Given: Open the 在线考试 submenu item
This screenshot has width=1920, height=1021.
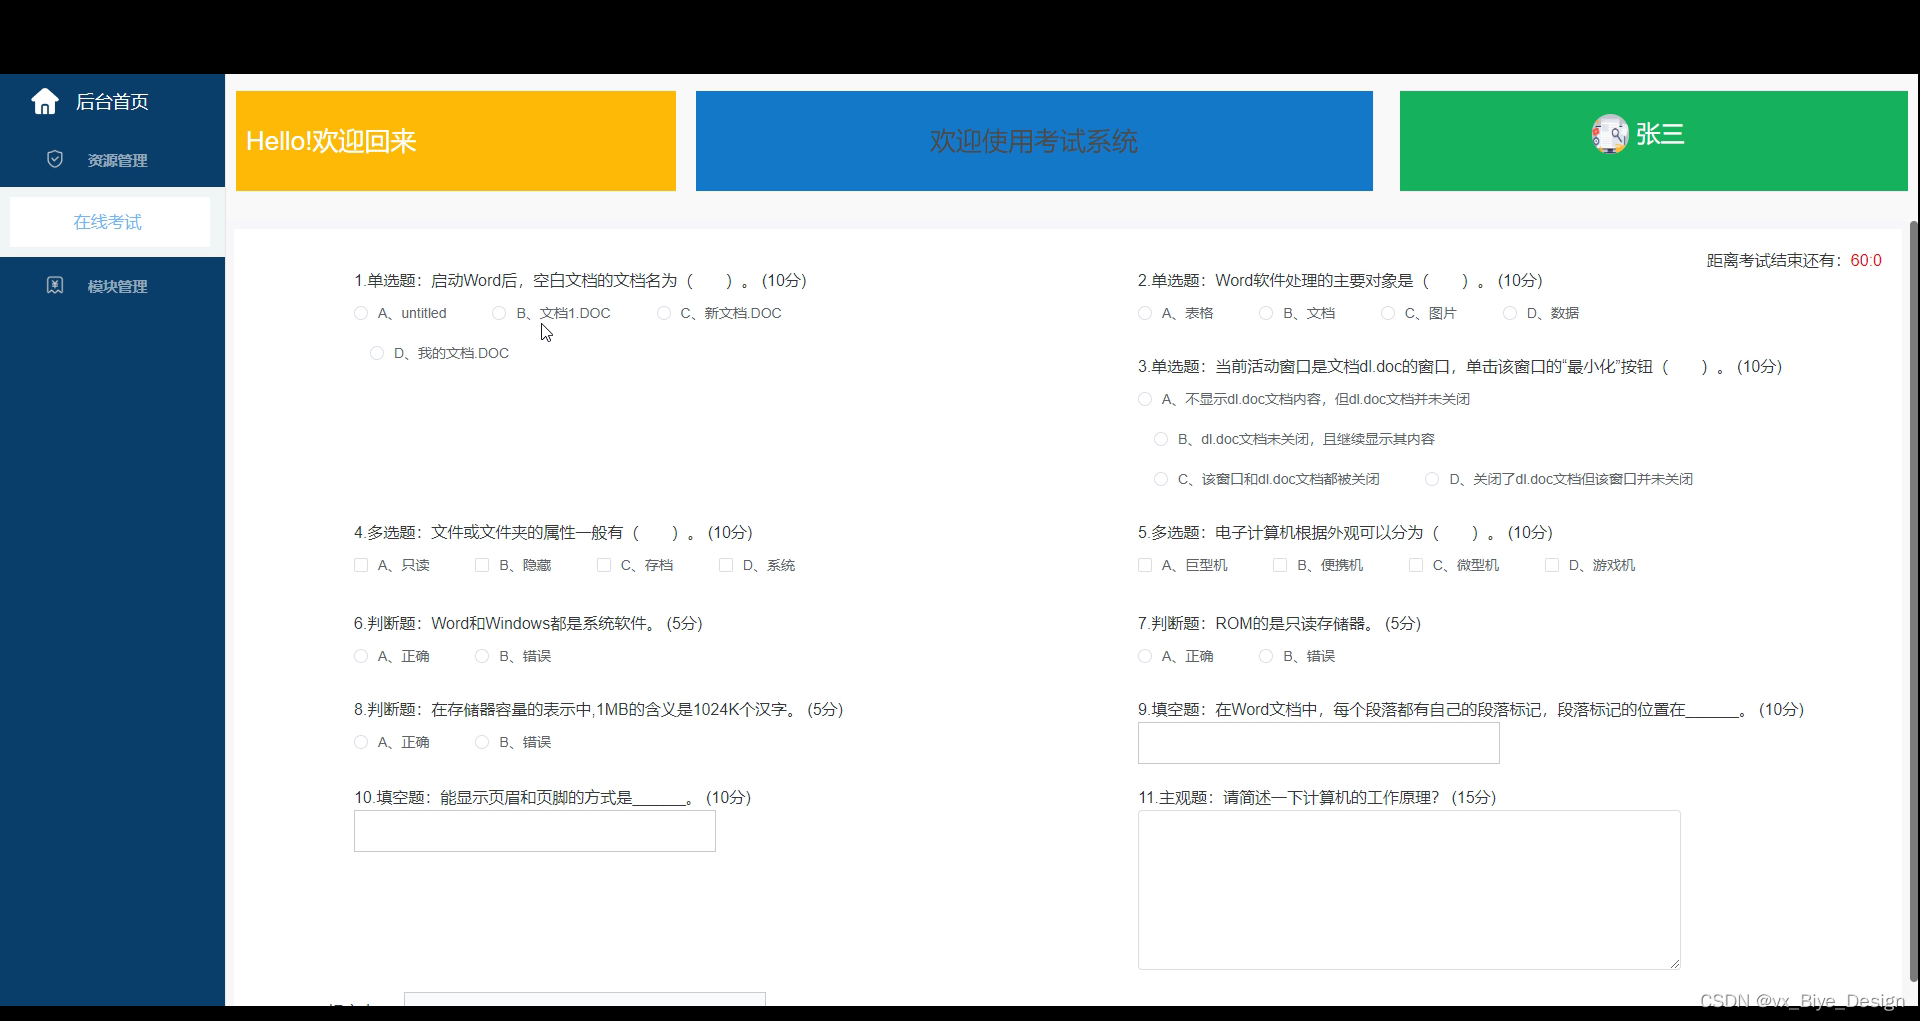Looking at the screenshot, I should pos(109,222).
